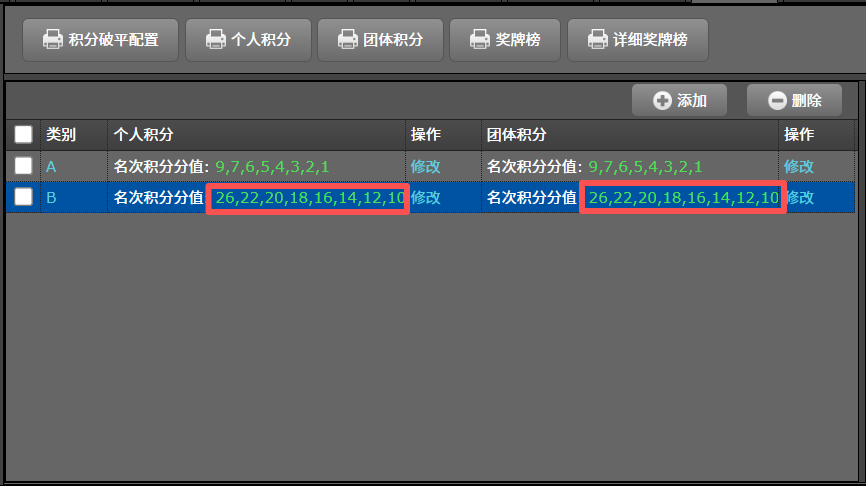Click 修改 for row B 个人积分

click(425, 197)
